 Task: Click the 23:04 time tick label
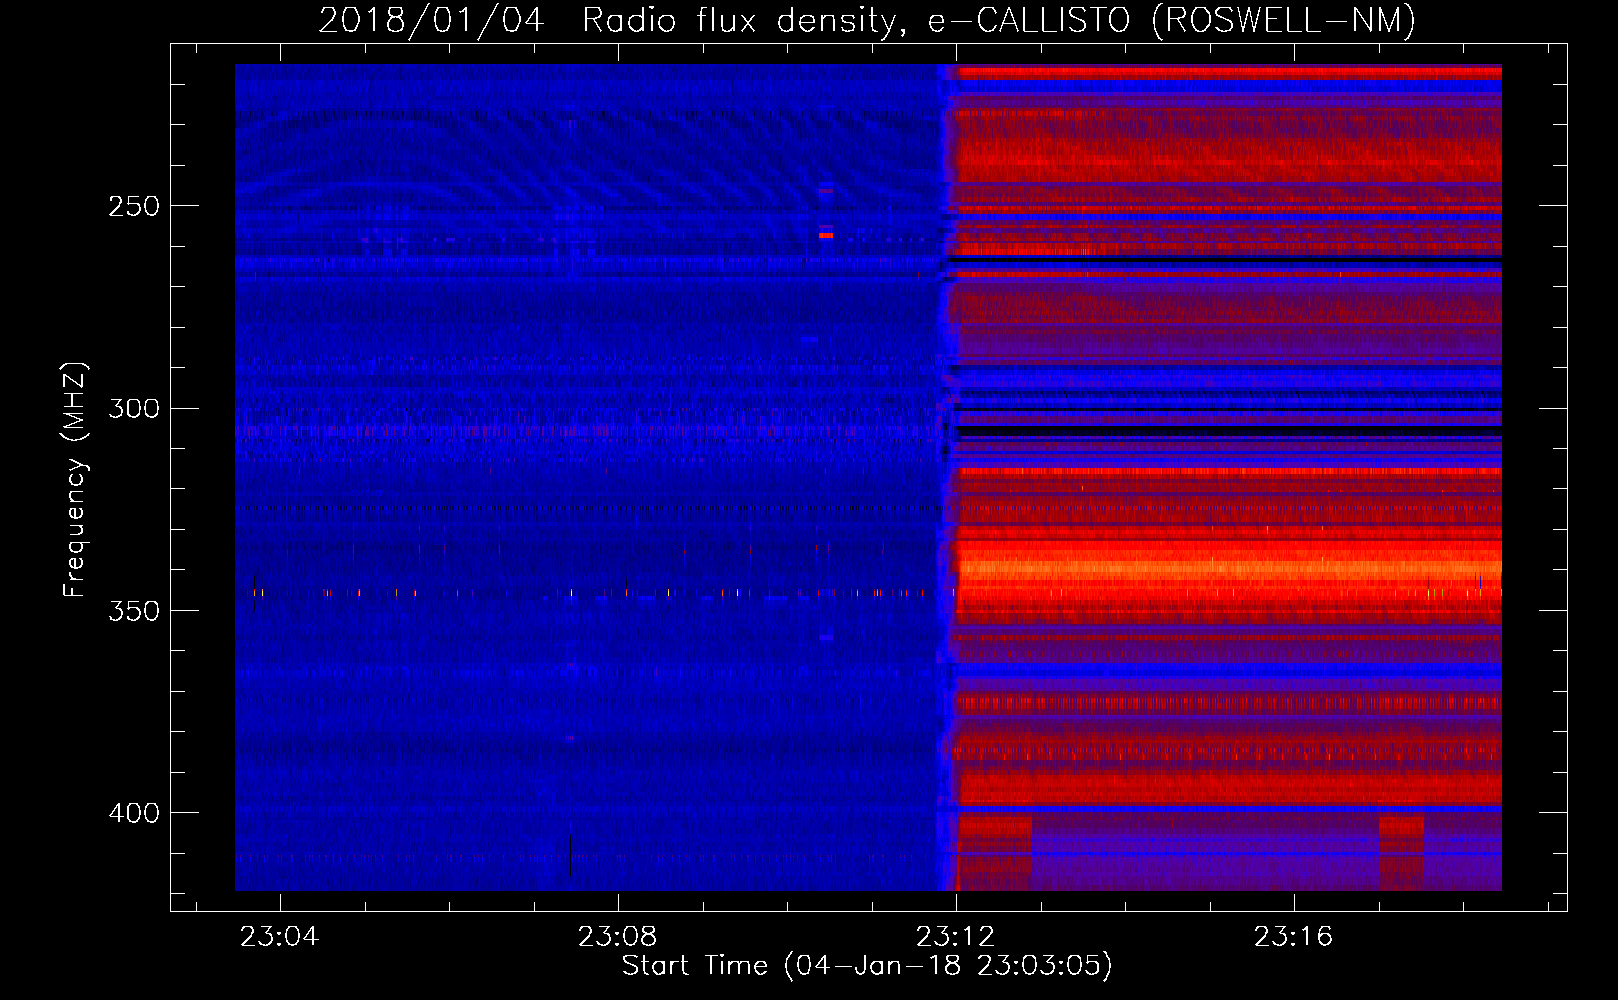coord(279,936)
